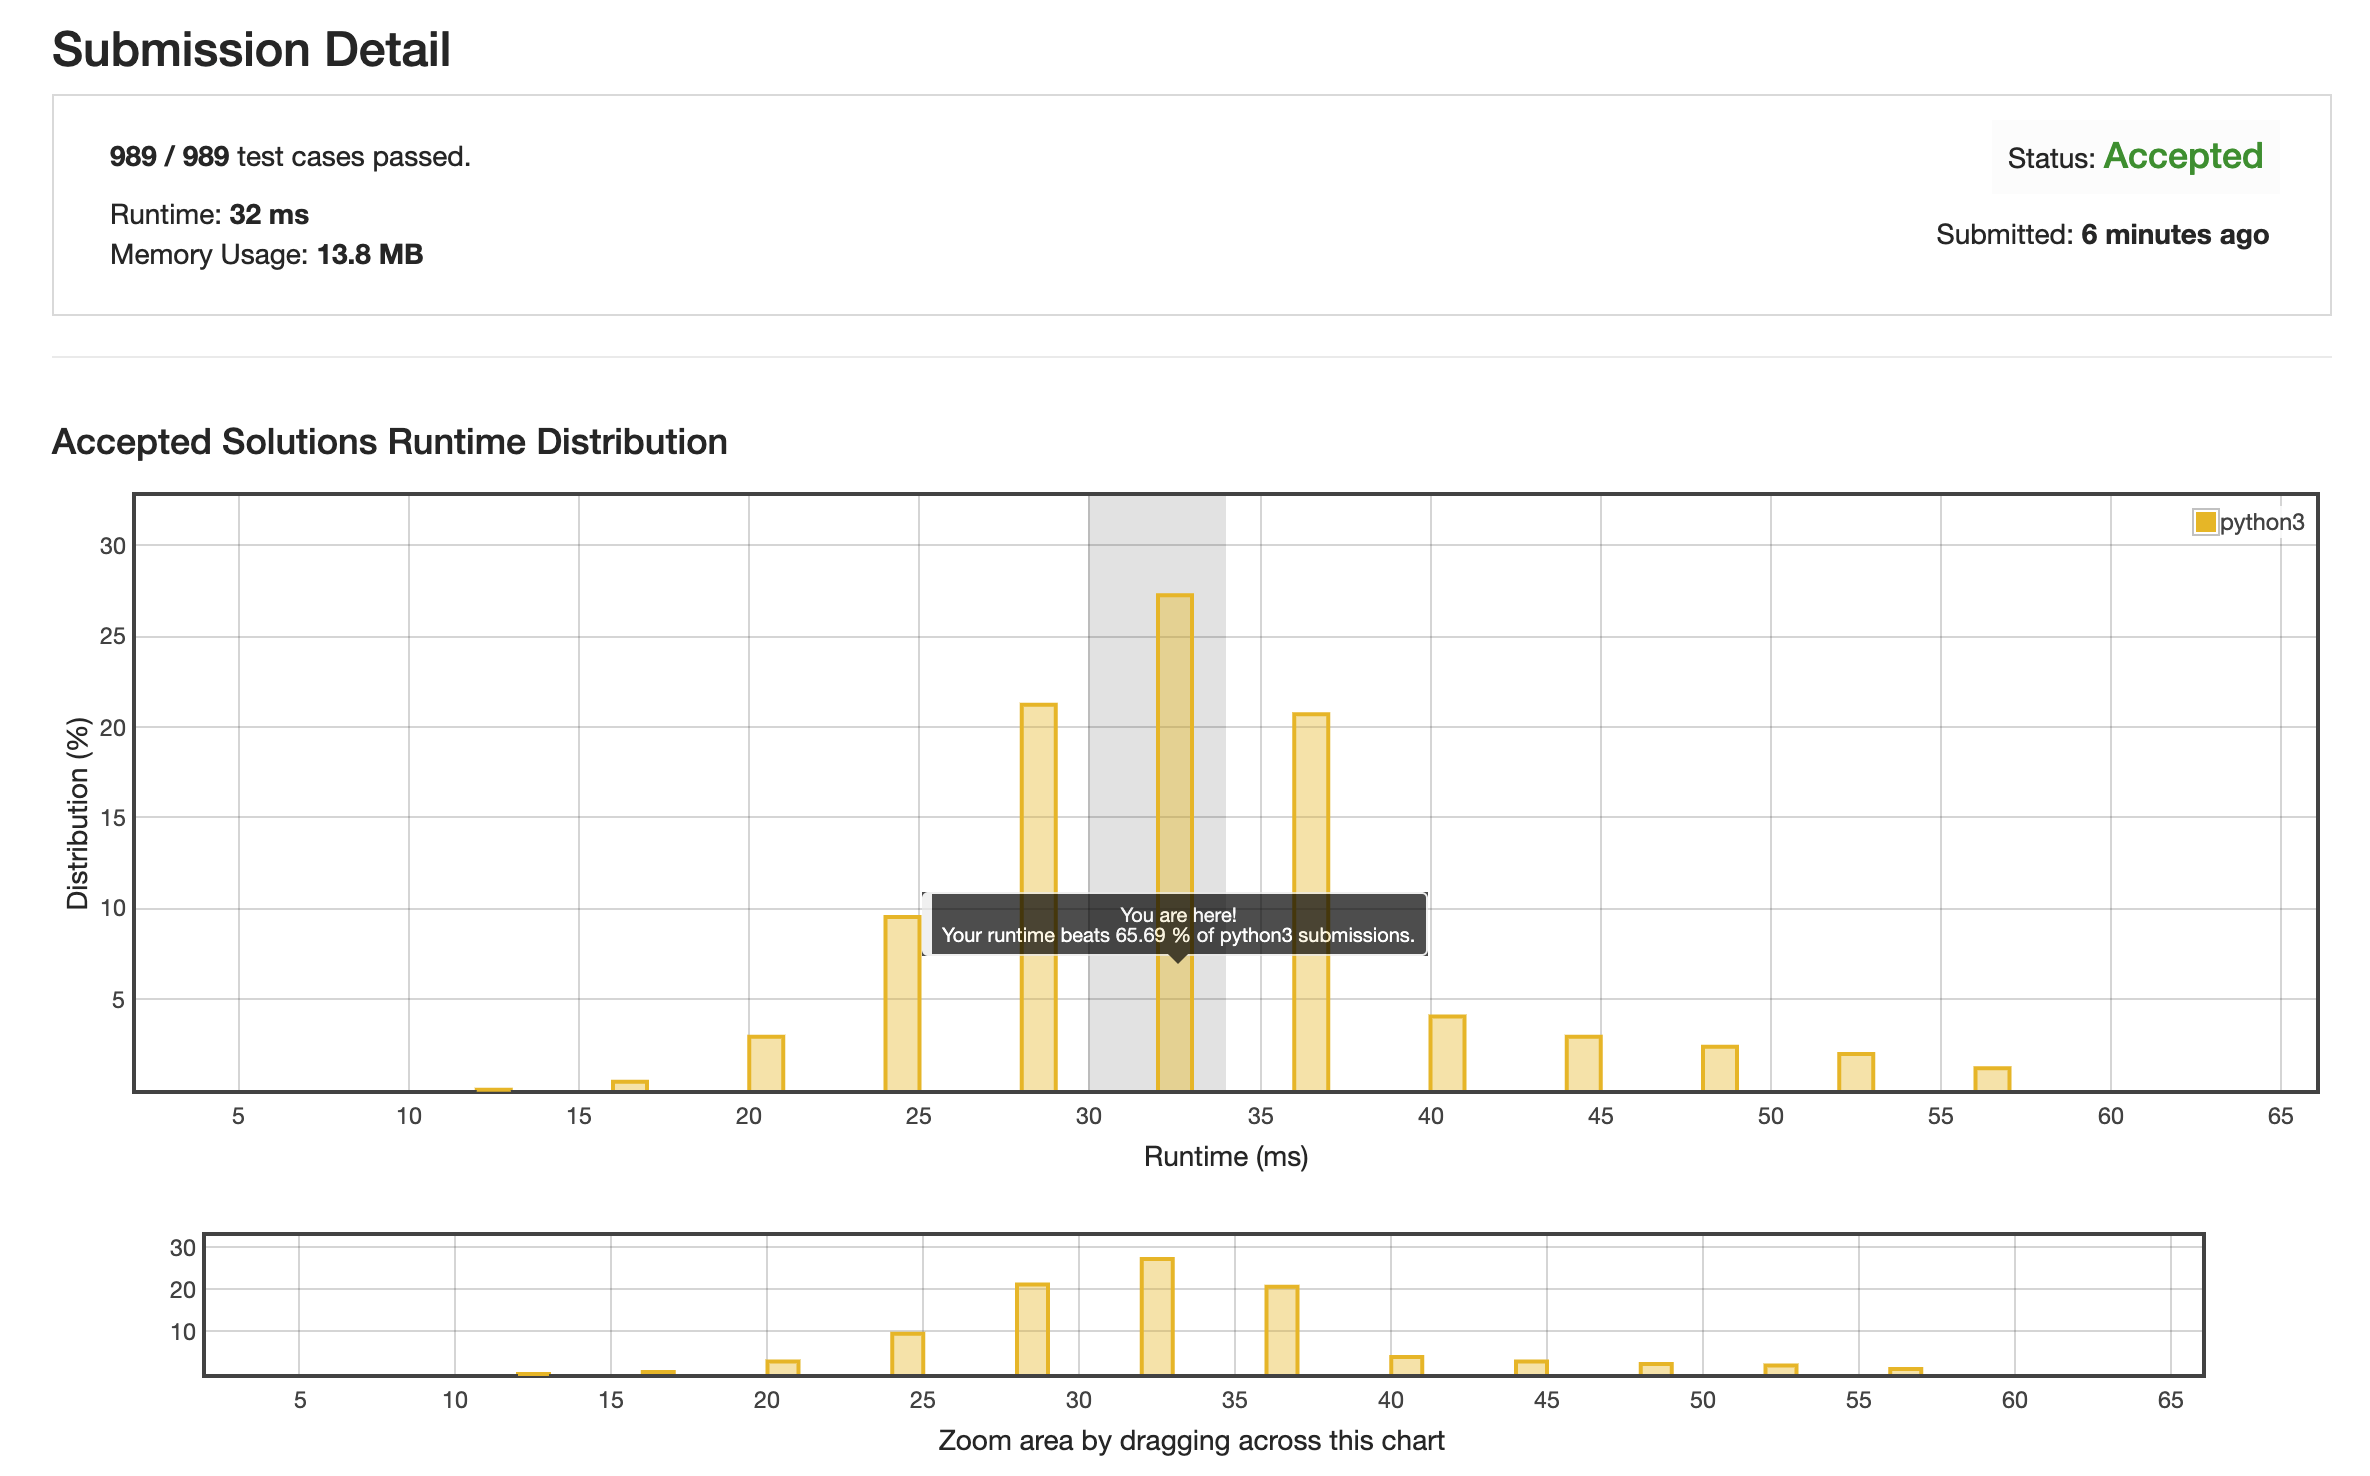Click the 20 ms runtime bar
Screen dimensions: 2370x1476
pyautogui.click(x=766, y=1063)
